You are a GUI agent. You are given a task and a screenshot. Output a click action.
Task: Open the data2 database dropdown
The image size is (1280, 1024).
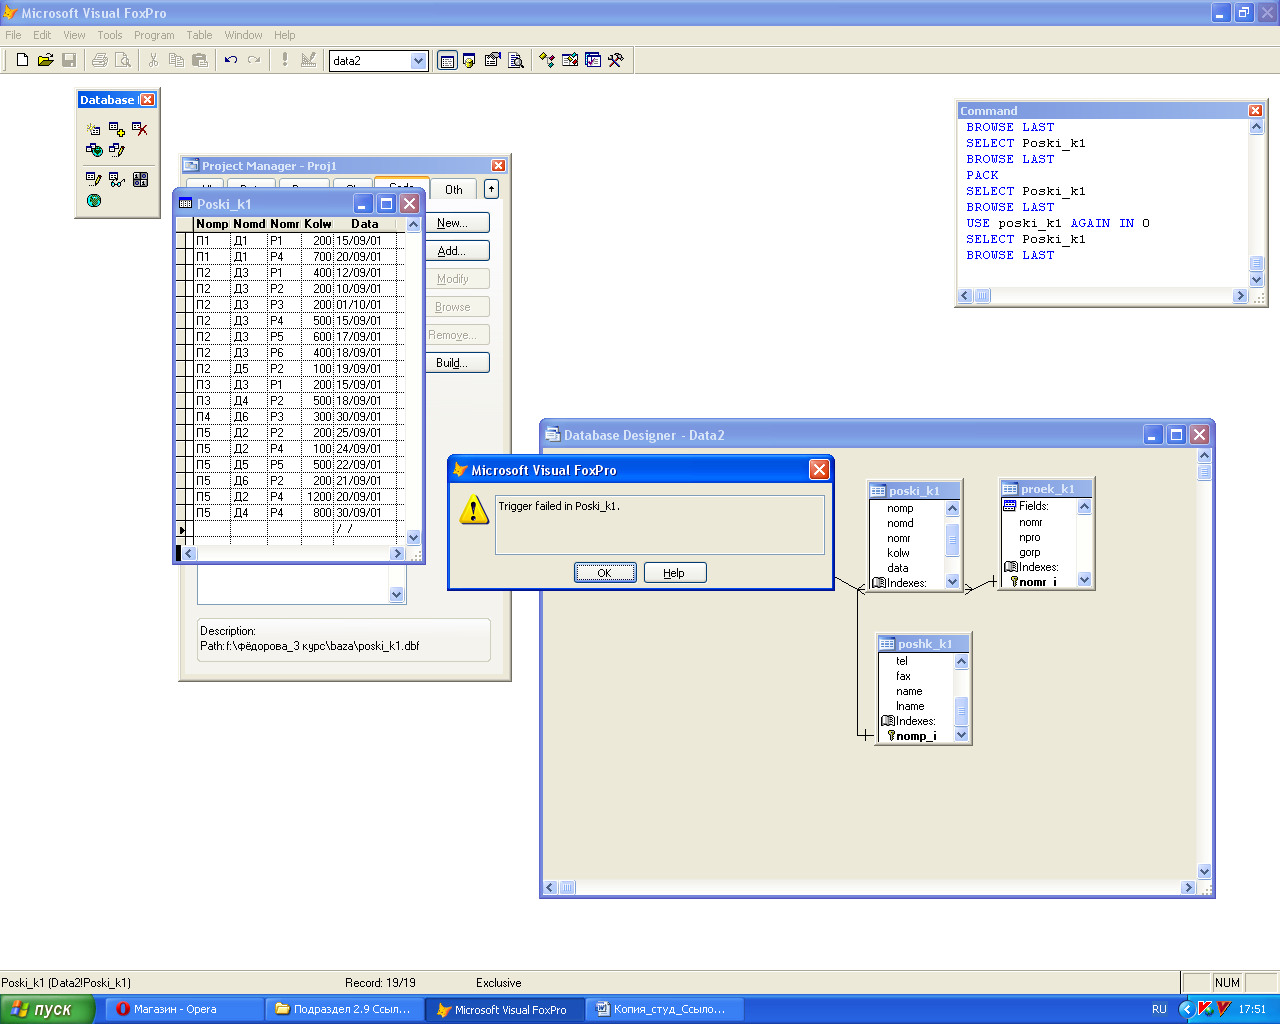(x=418, y=61)
